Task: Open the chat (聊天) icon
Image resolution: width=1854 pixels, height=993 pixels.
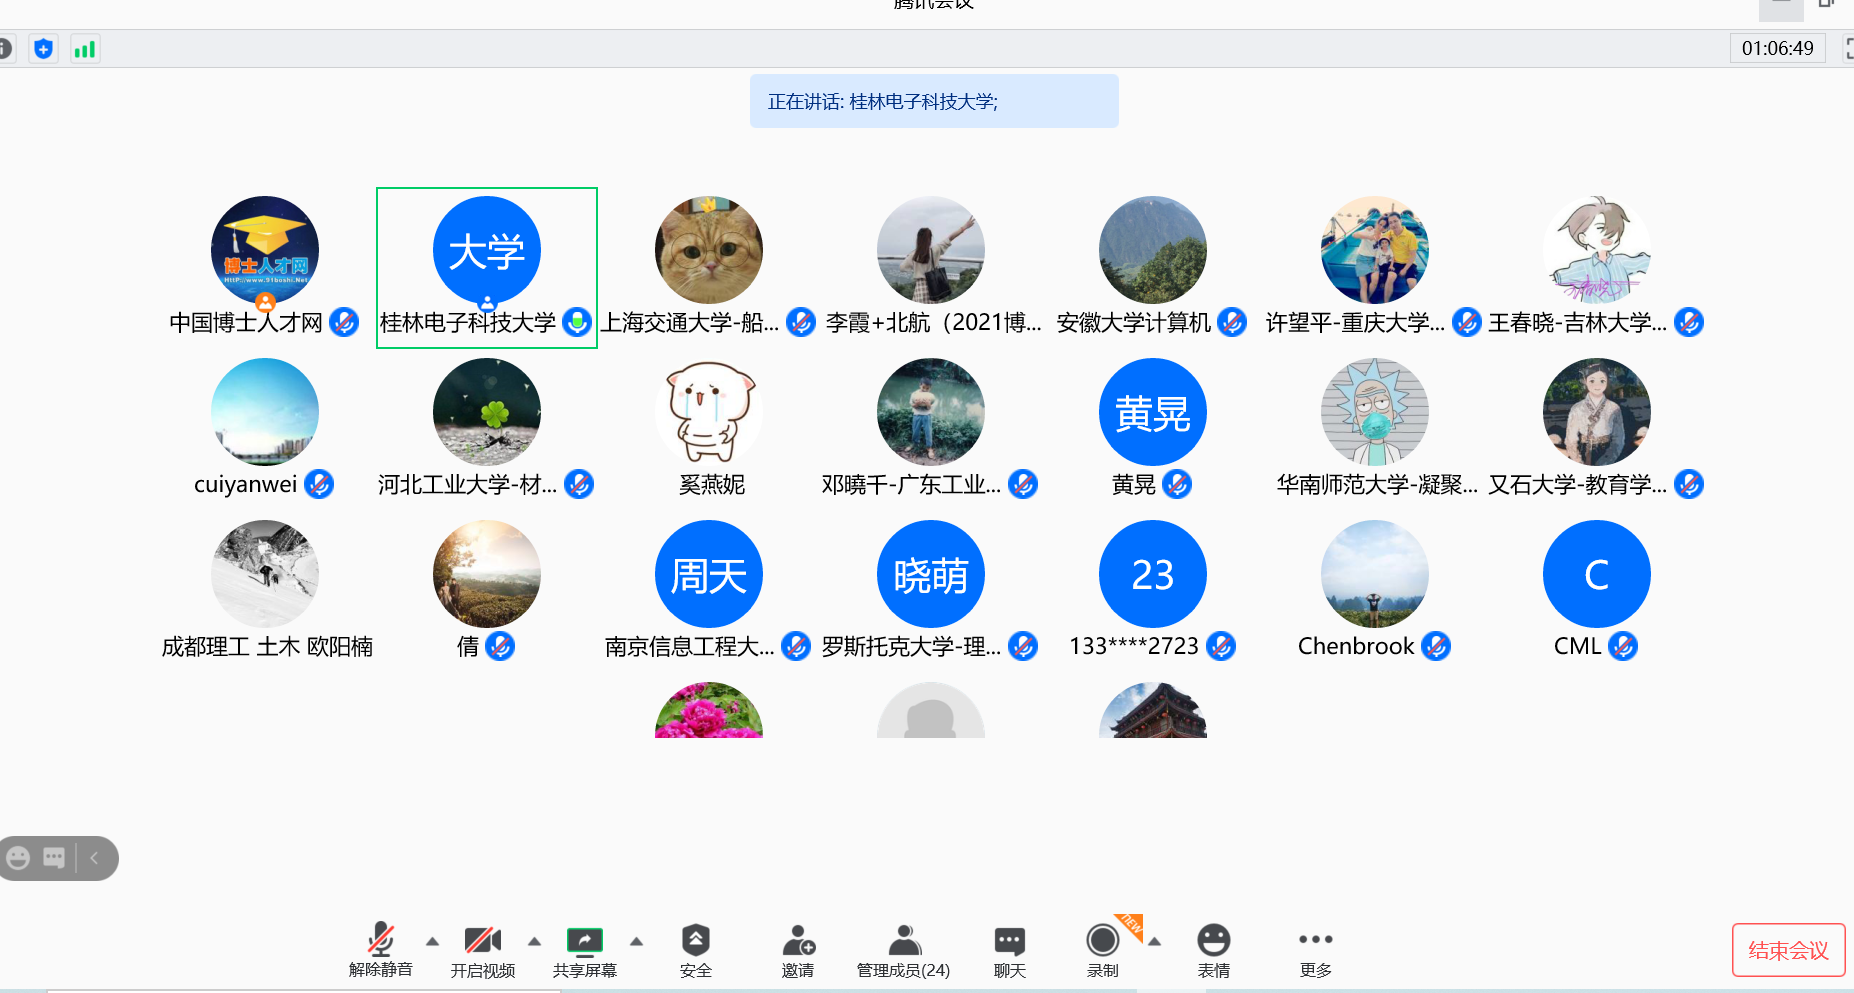Action: [1010, 940]
